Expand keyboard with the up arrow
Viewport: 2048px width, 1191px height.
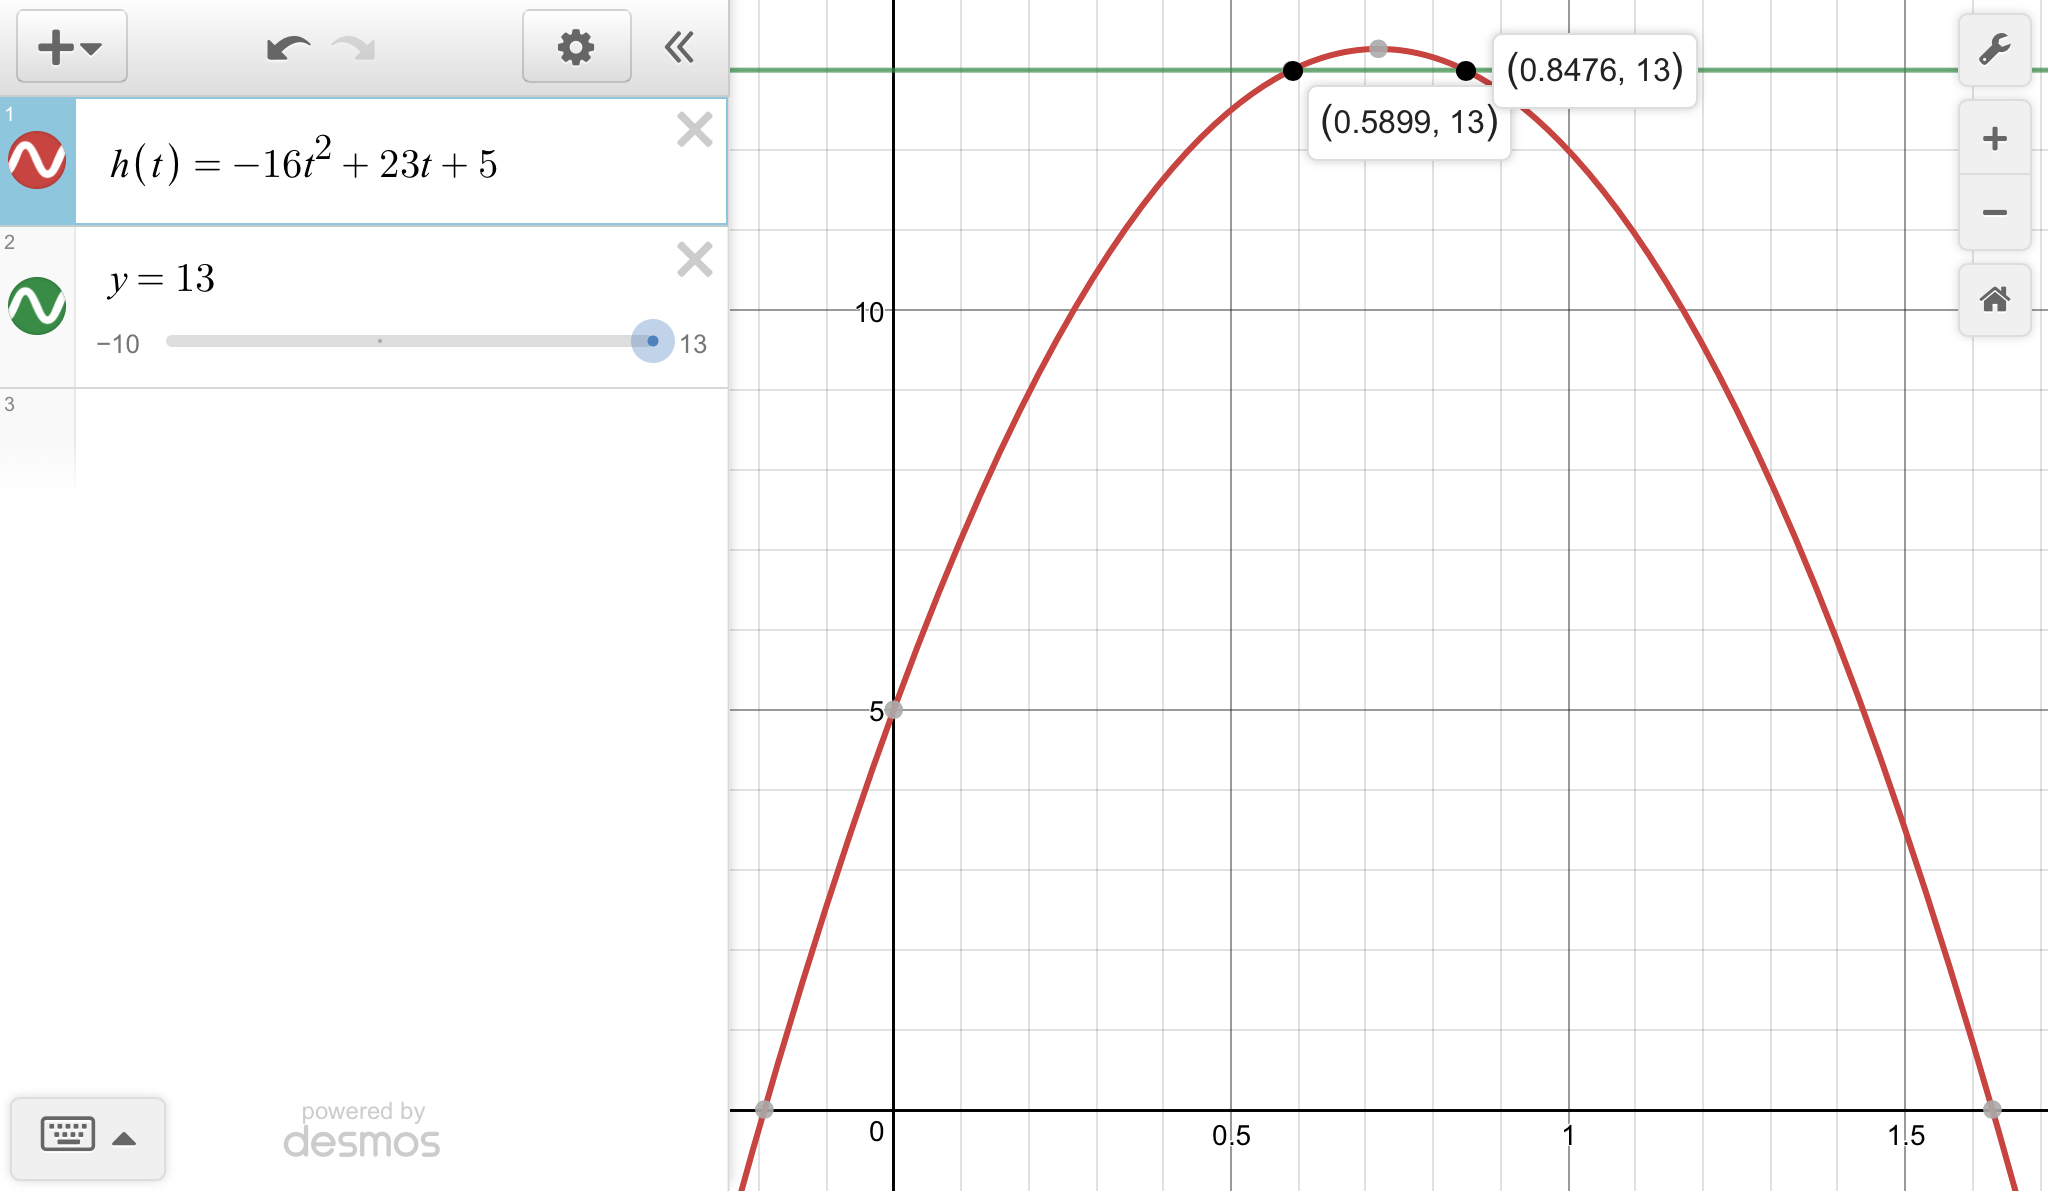pyautogui.click(x=125, y=1138)
